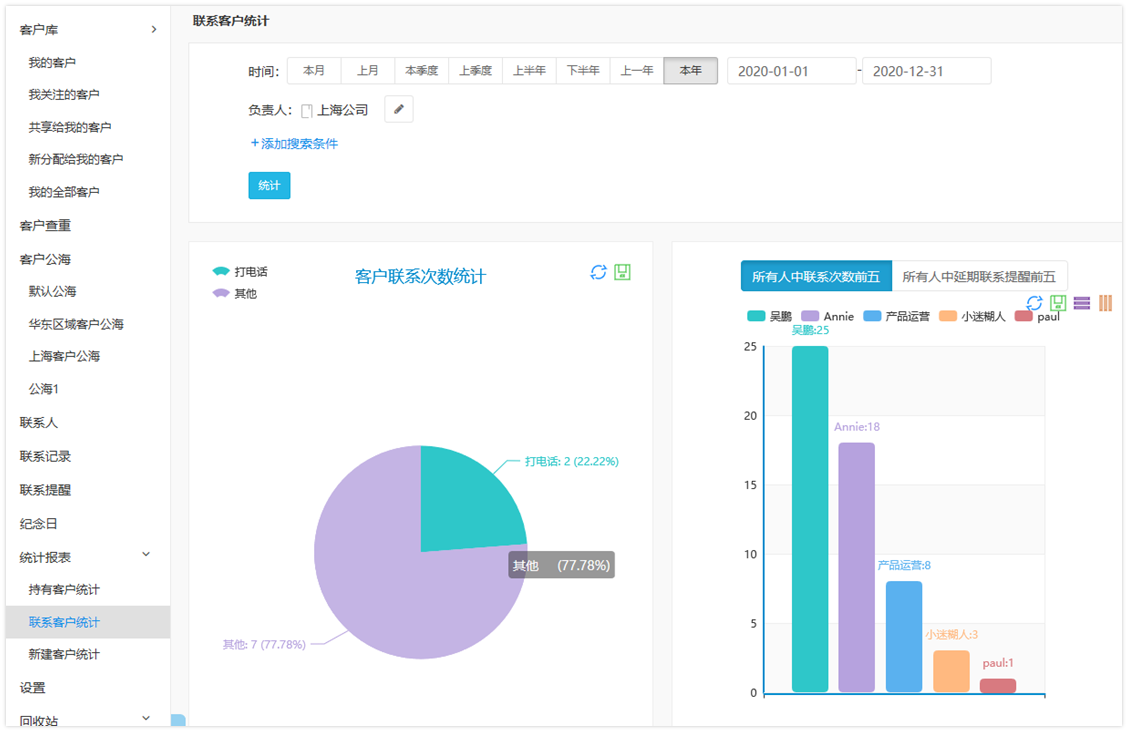The image size is (1128, 732).
Task: Click the 添加搜索条件 link
Action: point(294,144)
